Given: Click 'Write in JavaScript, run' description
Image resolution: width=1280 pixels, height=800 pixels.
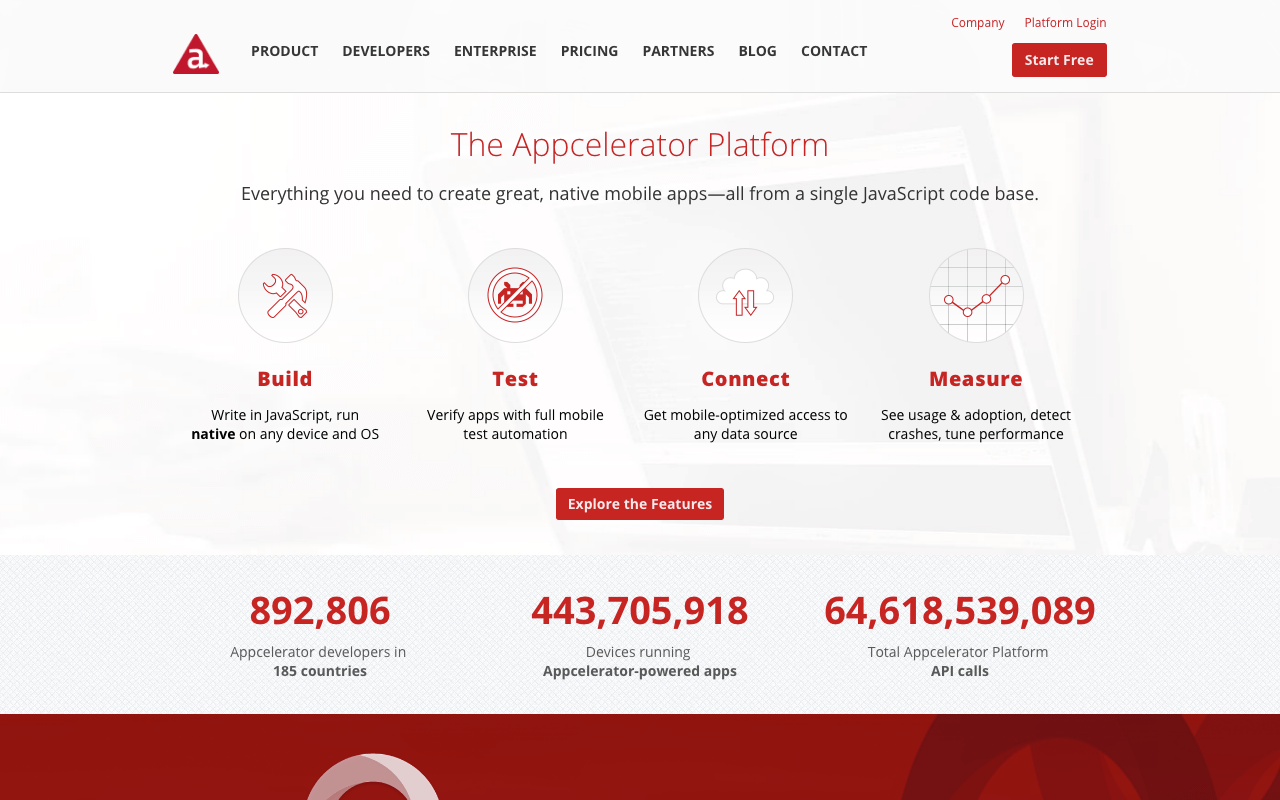Looking at the screenshot, I should [x=285, y=415].
